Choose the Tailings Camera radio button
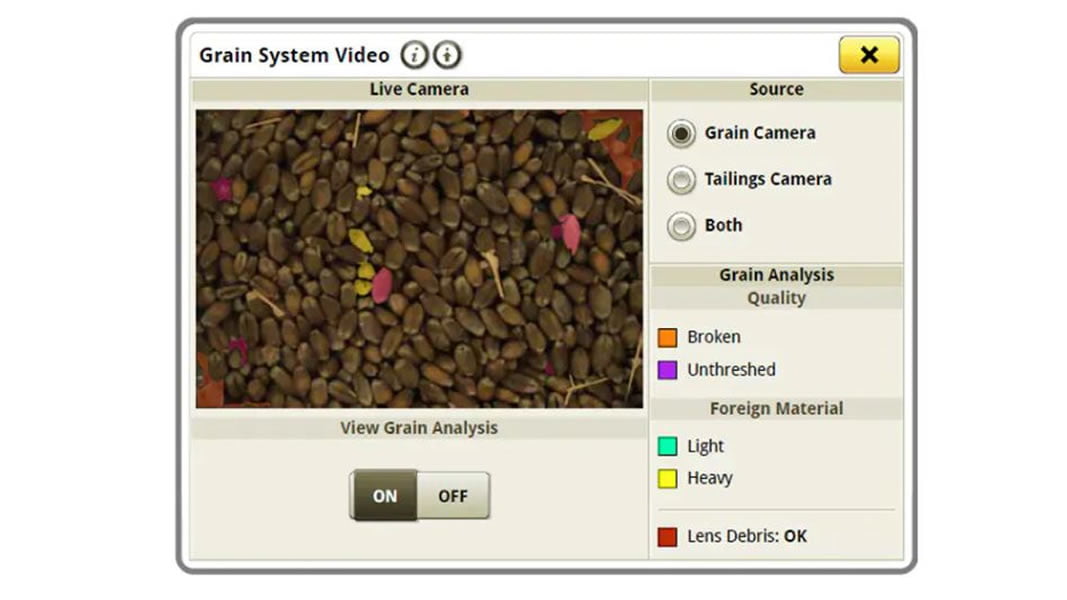1067x600 pixels. pyautogui.click(x=682, y=180)
